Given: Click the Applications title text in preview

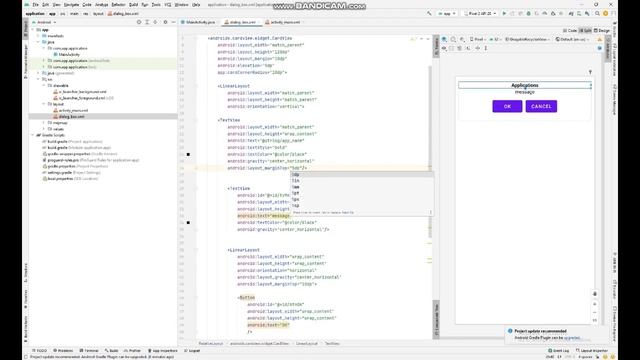Looking at the screenshot, I should pyautogui.click(x=524, y=85).
